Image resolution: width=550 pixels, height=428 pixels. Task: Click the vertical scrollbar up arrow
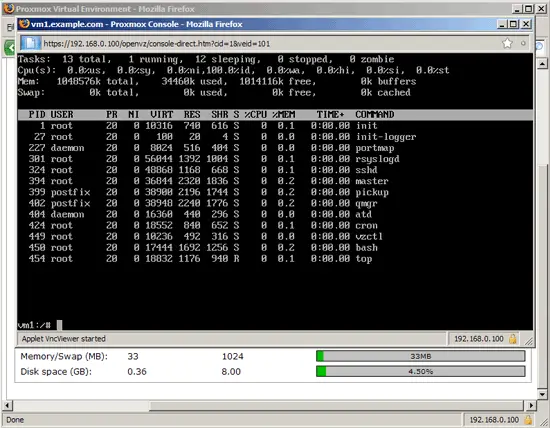pyautogui.click(x=542, y=63)
